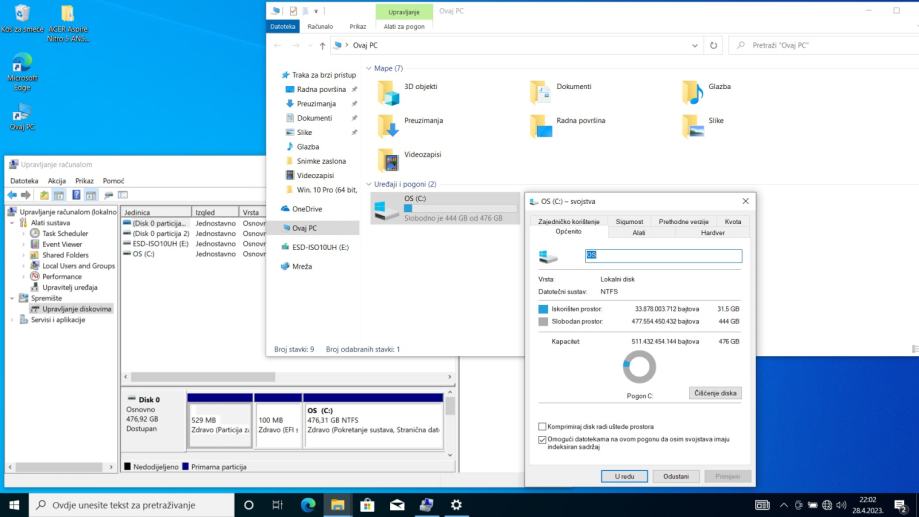The width and height of the screenshot is (919, 517).
Task: Expand Local Users and Groups node
Action: [23, 266]
